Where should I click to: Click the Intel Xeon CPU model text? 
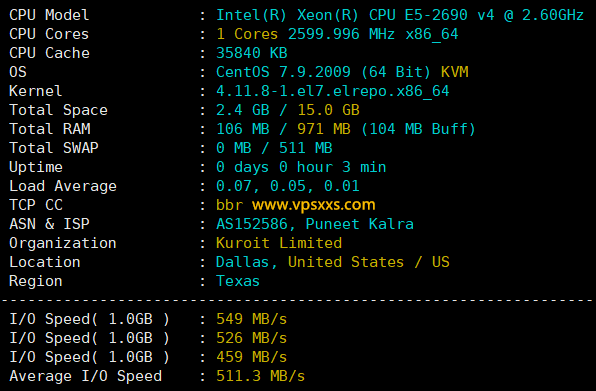(399, 15)
